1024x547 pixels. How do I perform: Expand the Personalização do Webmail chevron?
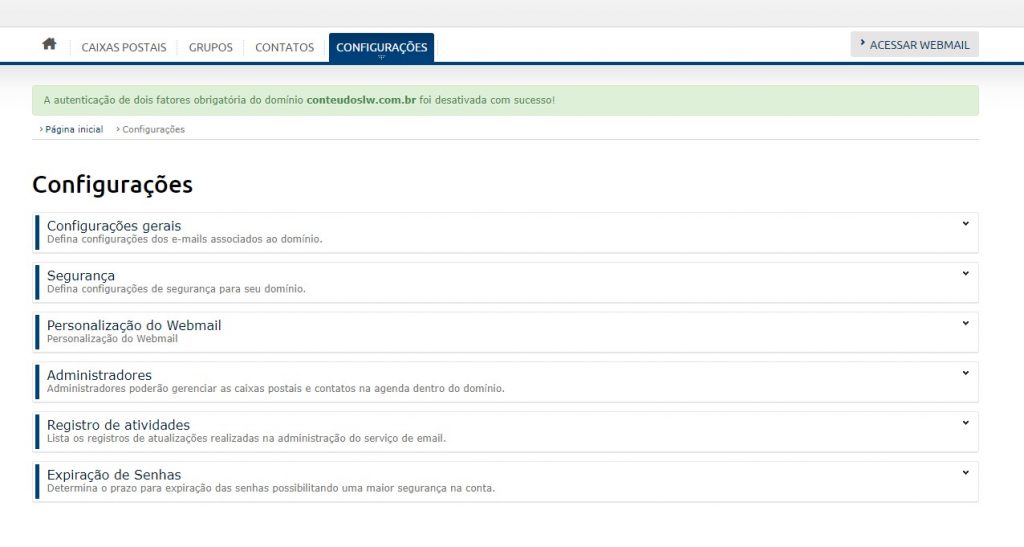[x=965, y=323]
